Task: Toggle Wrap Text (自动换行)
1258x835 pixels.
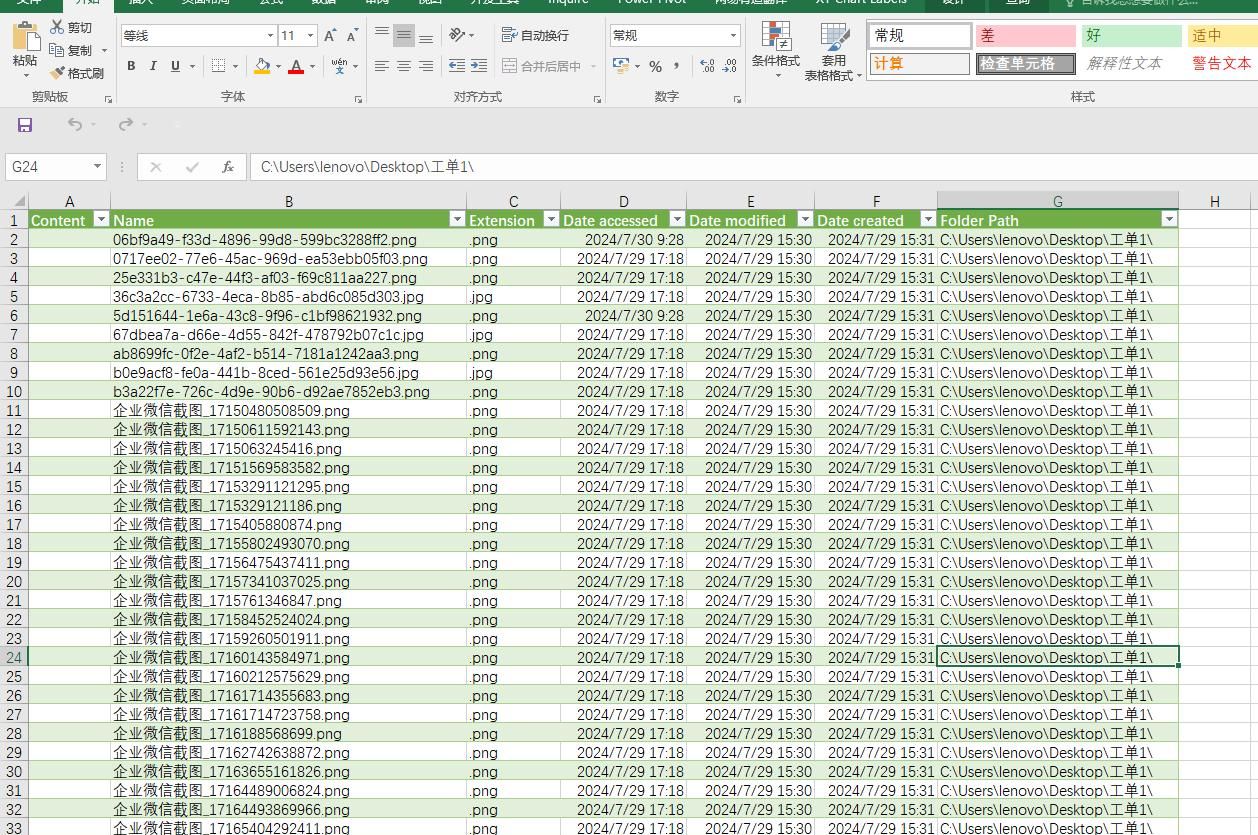Action: 535,35
